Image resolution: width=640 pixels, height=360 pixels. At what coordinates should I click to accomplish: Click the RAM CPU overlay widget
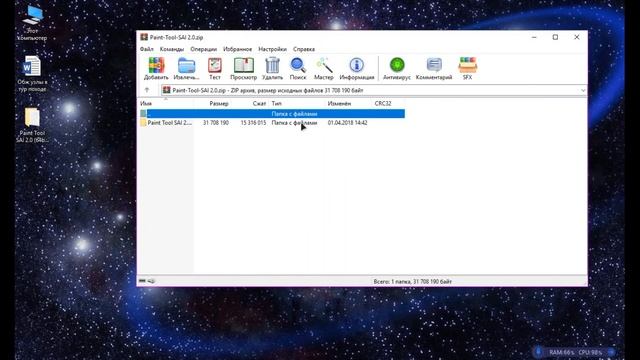(x=575, y=352)
